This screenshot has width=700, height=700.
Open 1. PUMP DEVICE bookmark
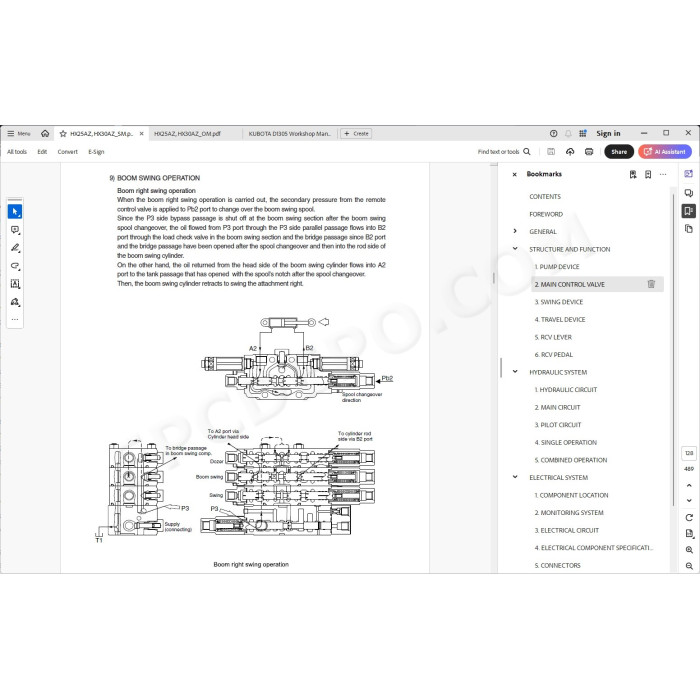click(557, 267)
